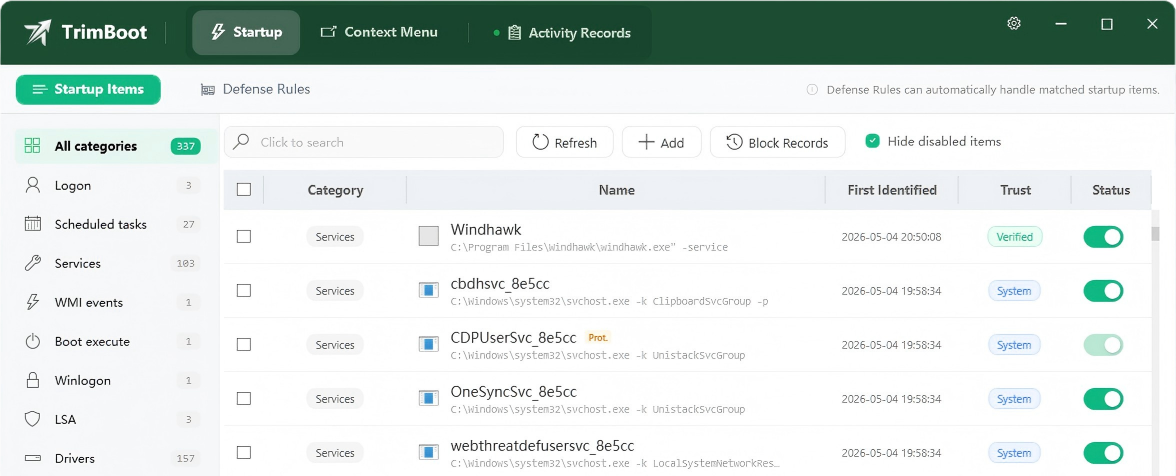
Task: Select the Startup Items sub-tab
Action: point(88,89)
